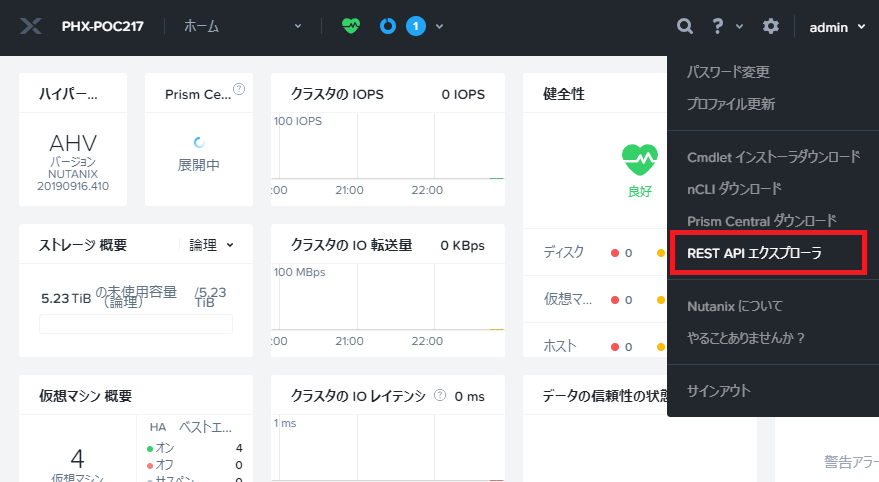
Task: Click the large green 良好 health heart
Action: tap(640, 160)
